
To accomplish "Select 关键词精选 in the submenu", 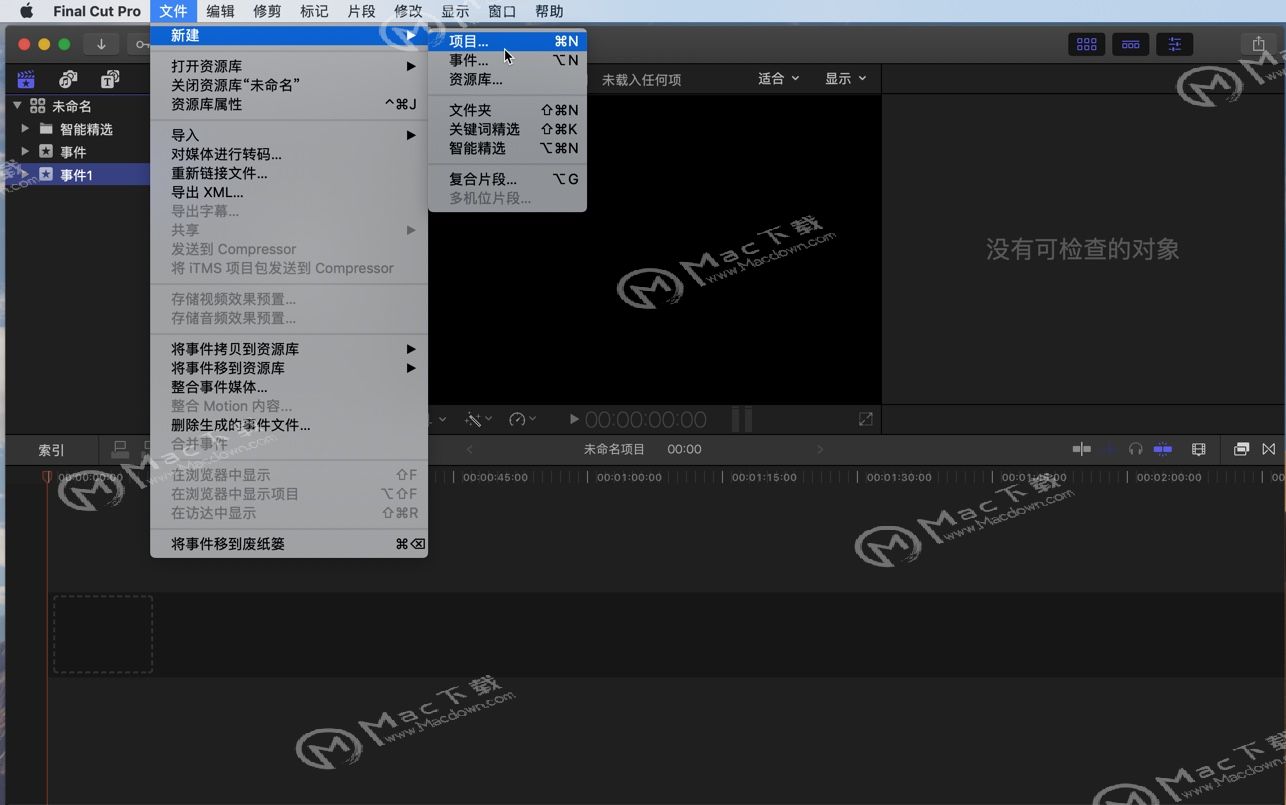I will tap(507, 129).
